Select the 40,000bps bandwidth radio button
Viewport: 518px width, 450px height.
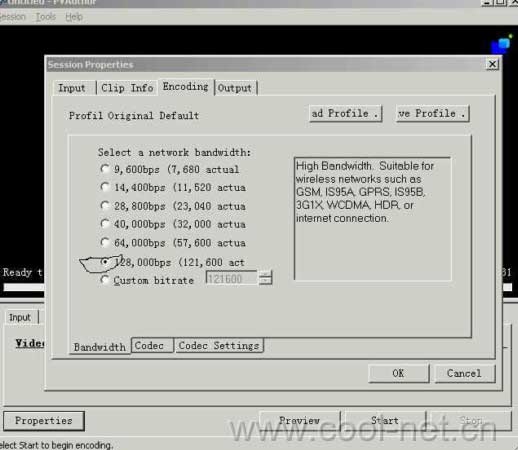(105, 224)
